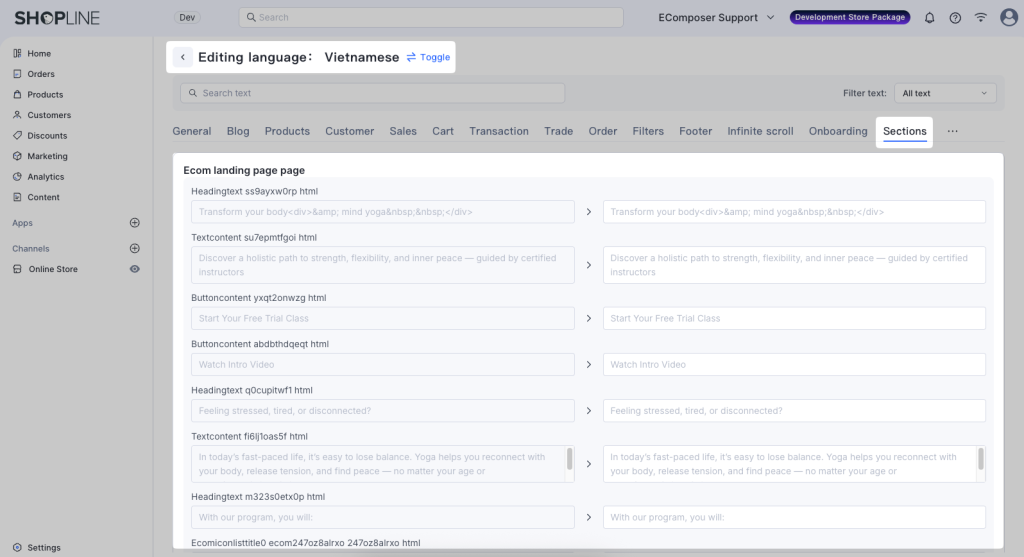Click the notifications bell icon
Image resolution: width=1024 pixels, height=557 pixels.
tap(930, 18)
